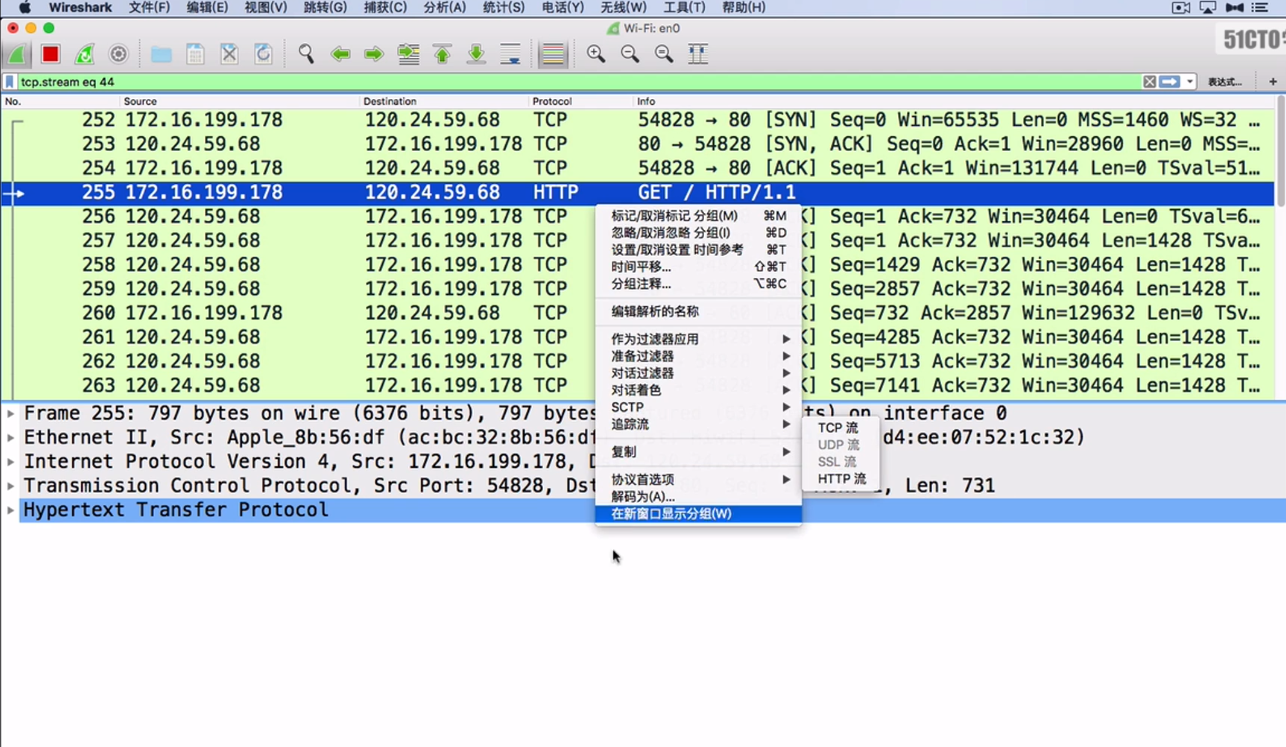Save the capture file icon

coord(195,54)
